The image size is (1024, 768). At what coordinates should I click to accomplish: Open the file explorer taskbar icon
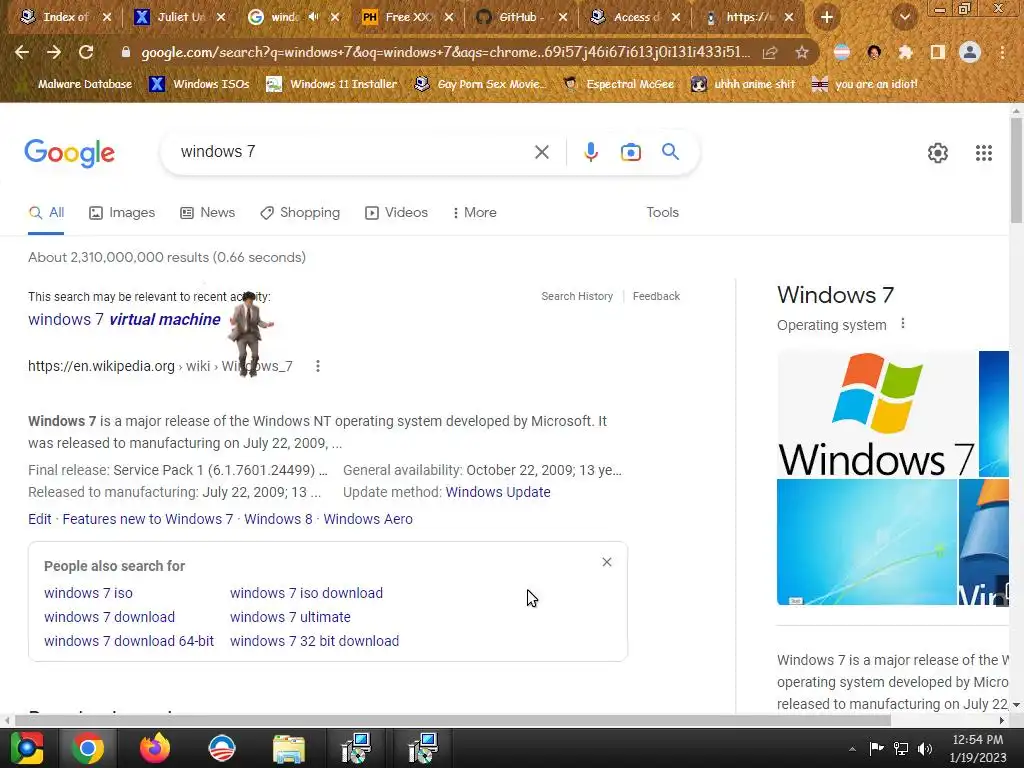pos(289,748)
